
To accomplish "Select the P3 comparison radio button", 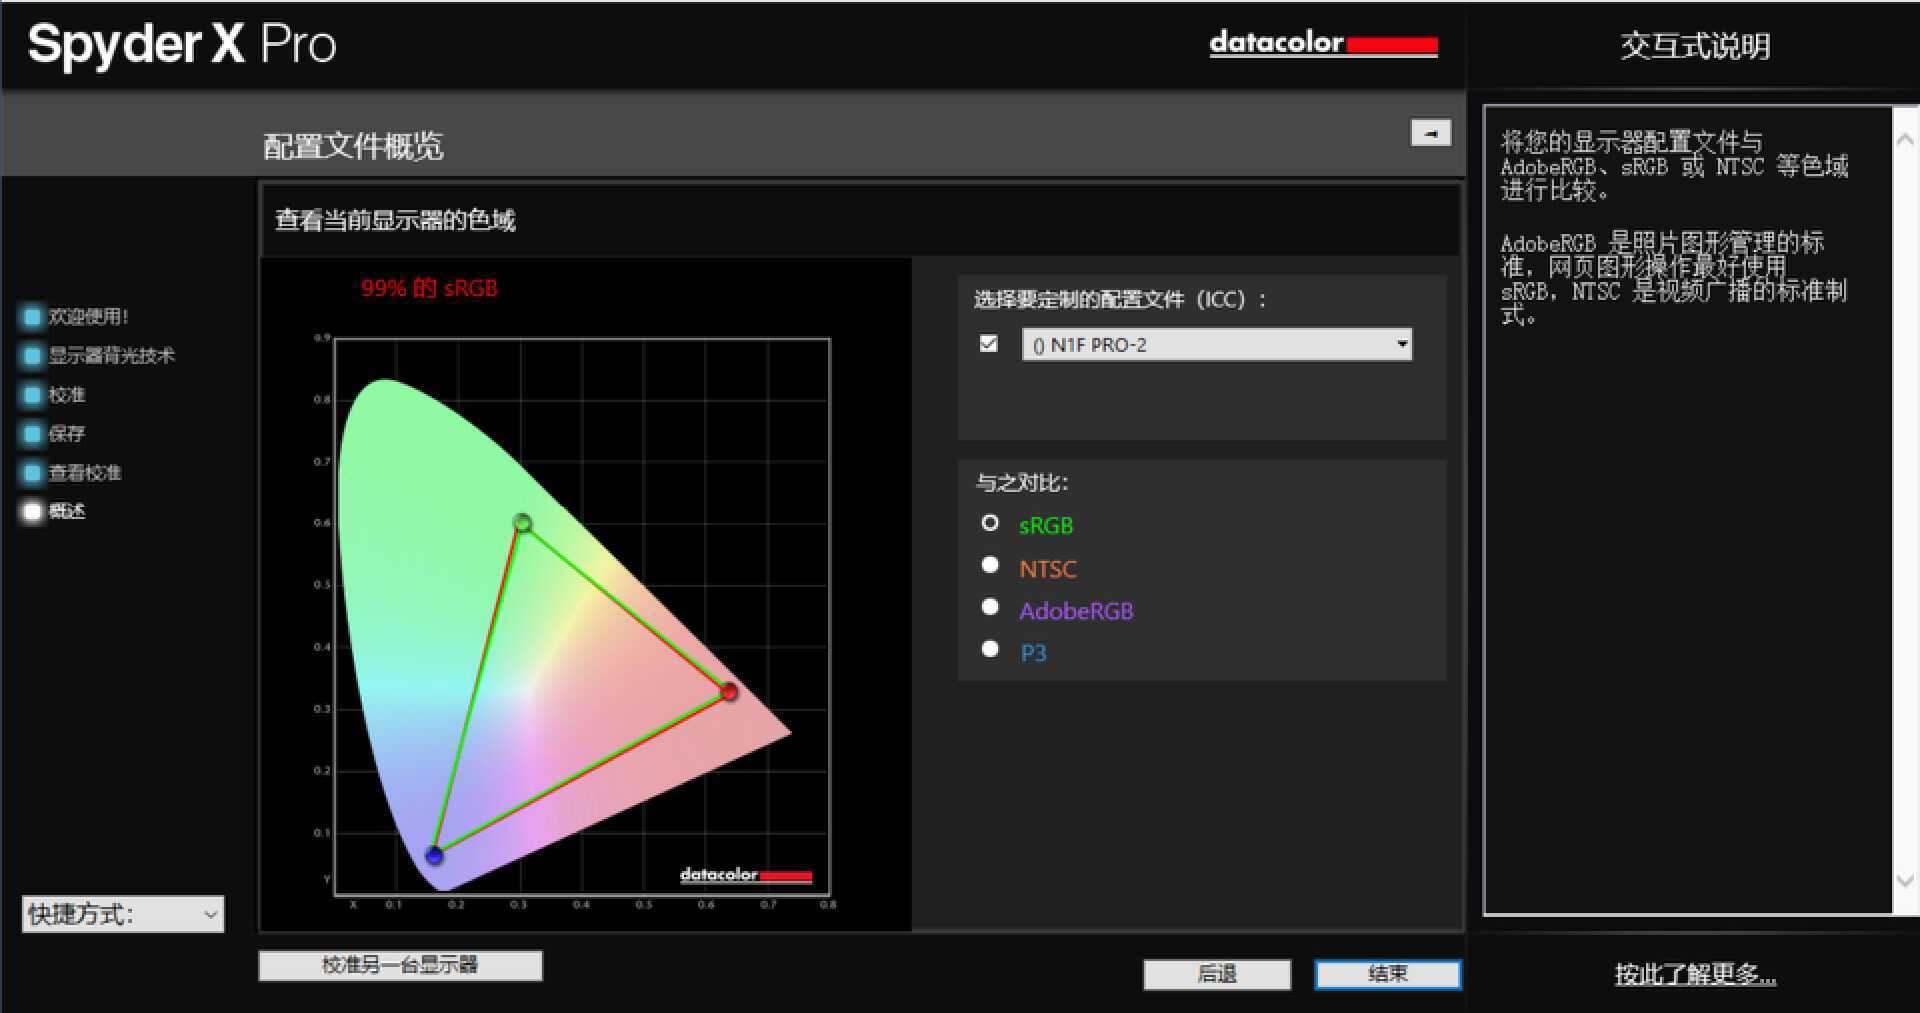I will click(990, 649).
